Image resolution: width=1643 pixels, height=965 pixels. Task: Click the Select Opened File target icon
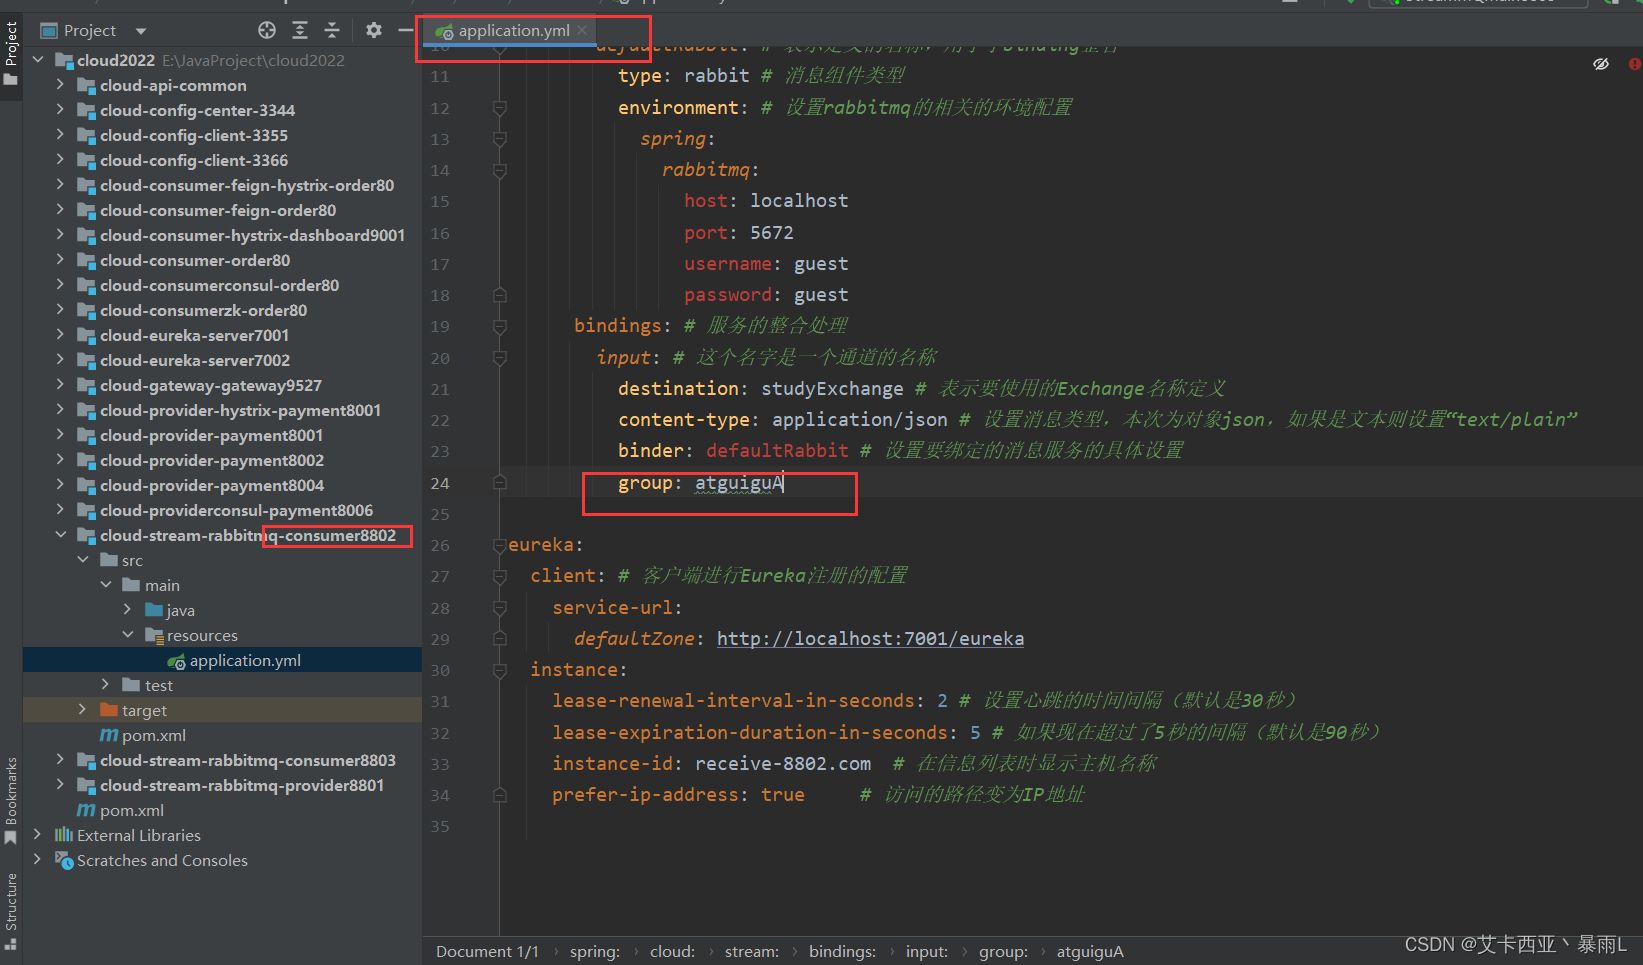[267, 30]
